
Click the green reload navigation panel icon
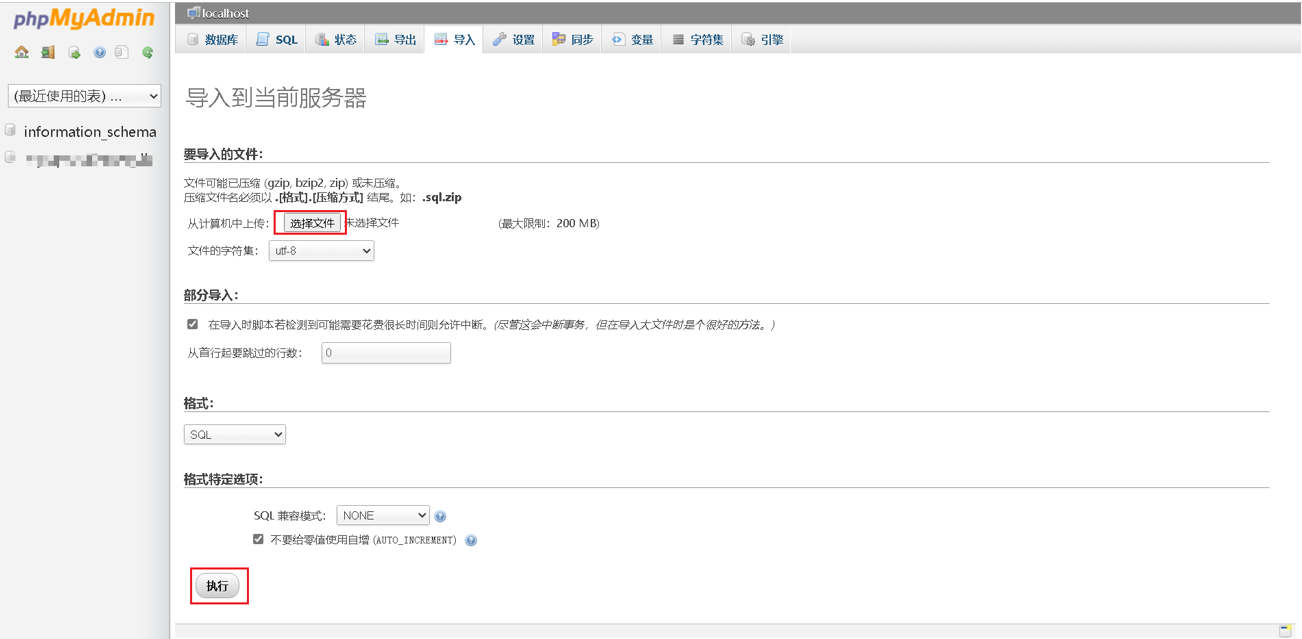point(147,52)
